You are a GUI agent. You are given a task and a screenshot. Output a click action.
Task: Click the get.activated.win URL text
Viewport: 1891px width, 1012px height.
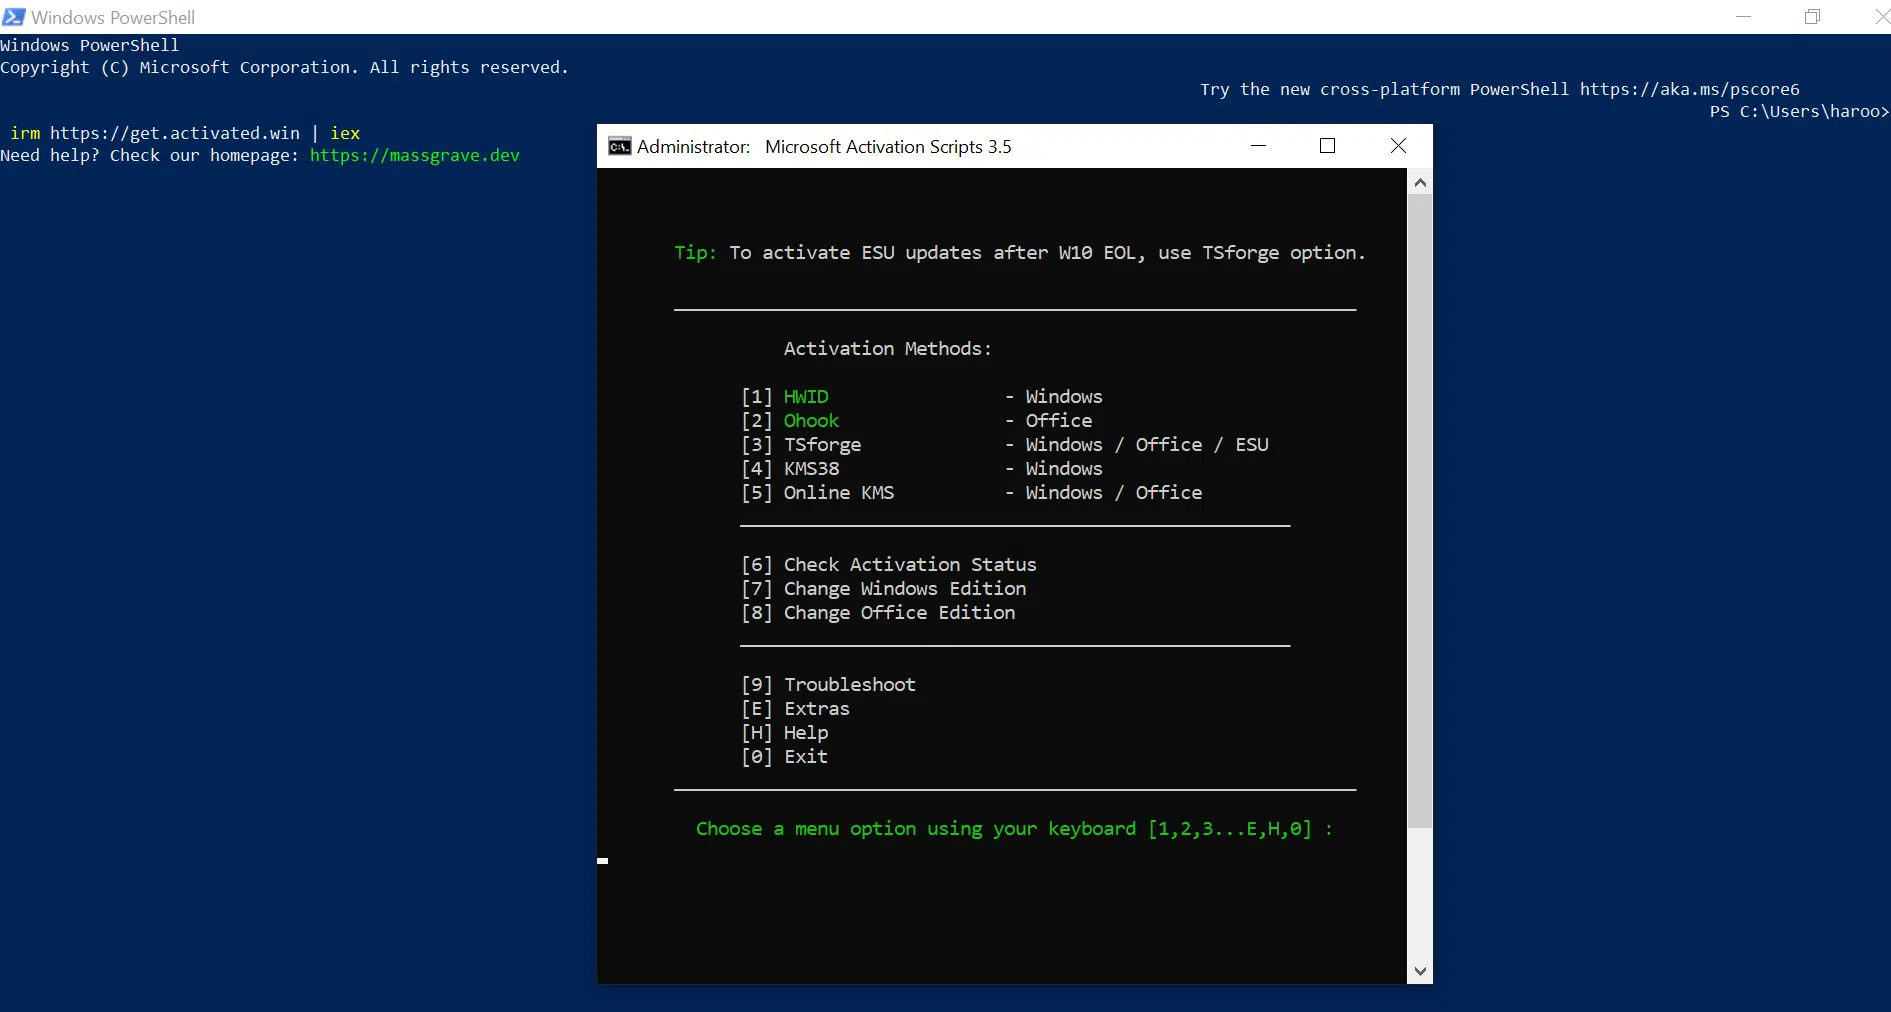pyautogui.click(x=174, y=133)
